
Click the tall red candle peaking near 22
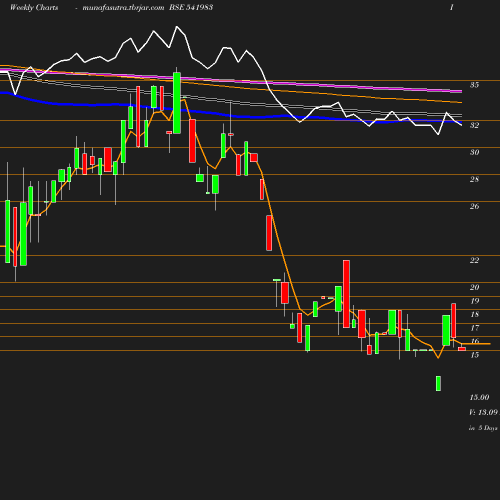click(346, 294)
